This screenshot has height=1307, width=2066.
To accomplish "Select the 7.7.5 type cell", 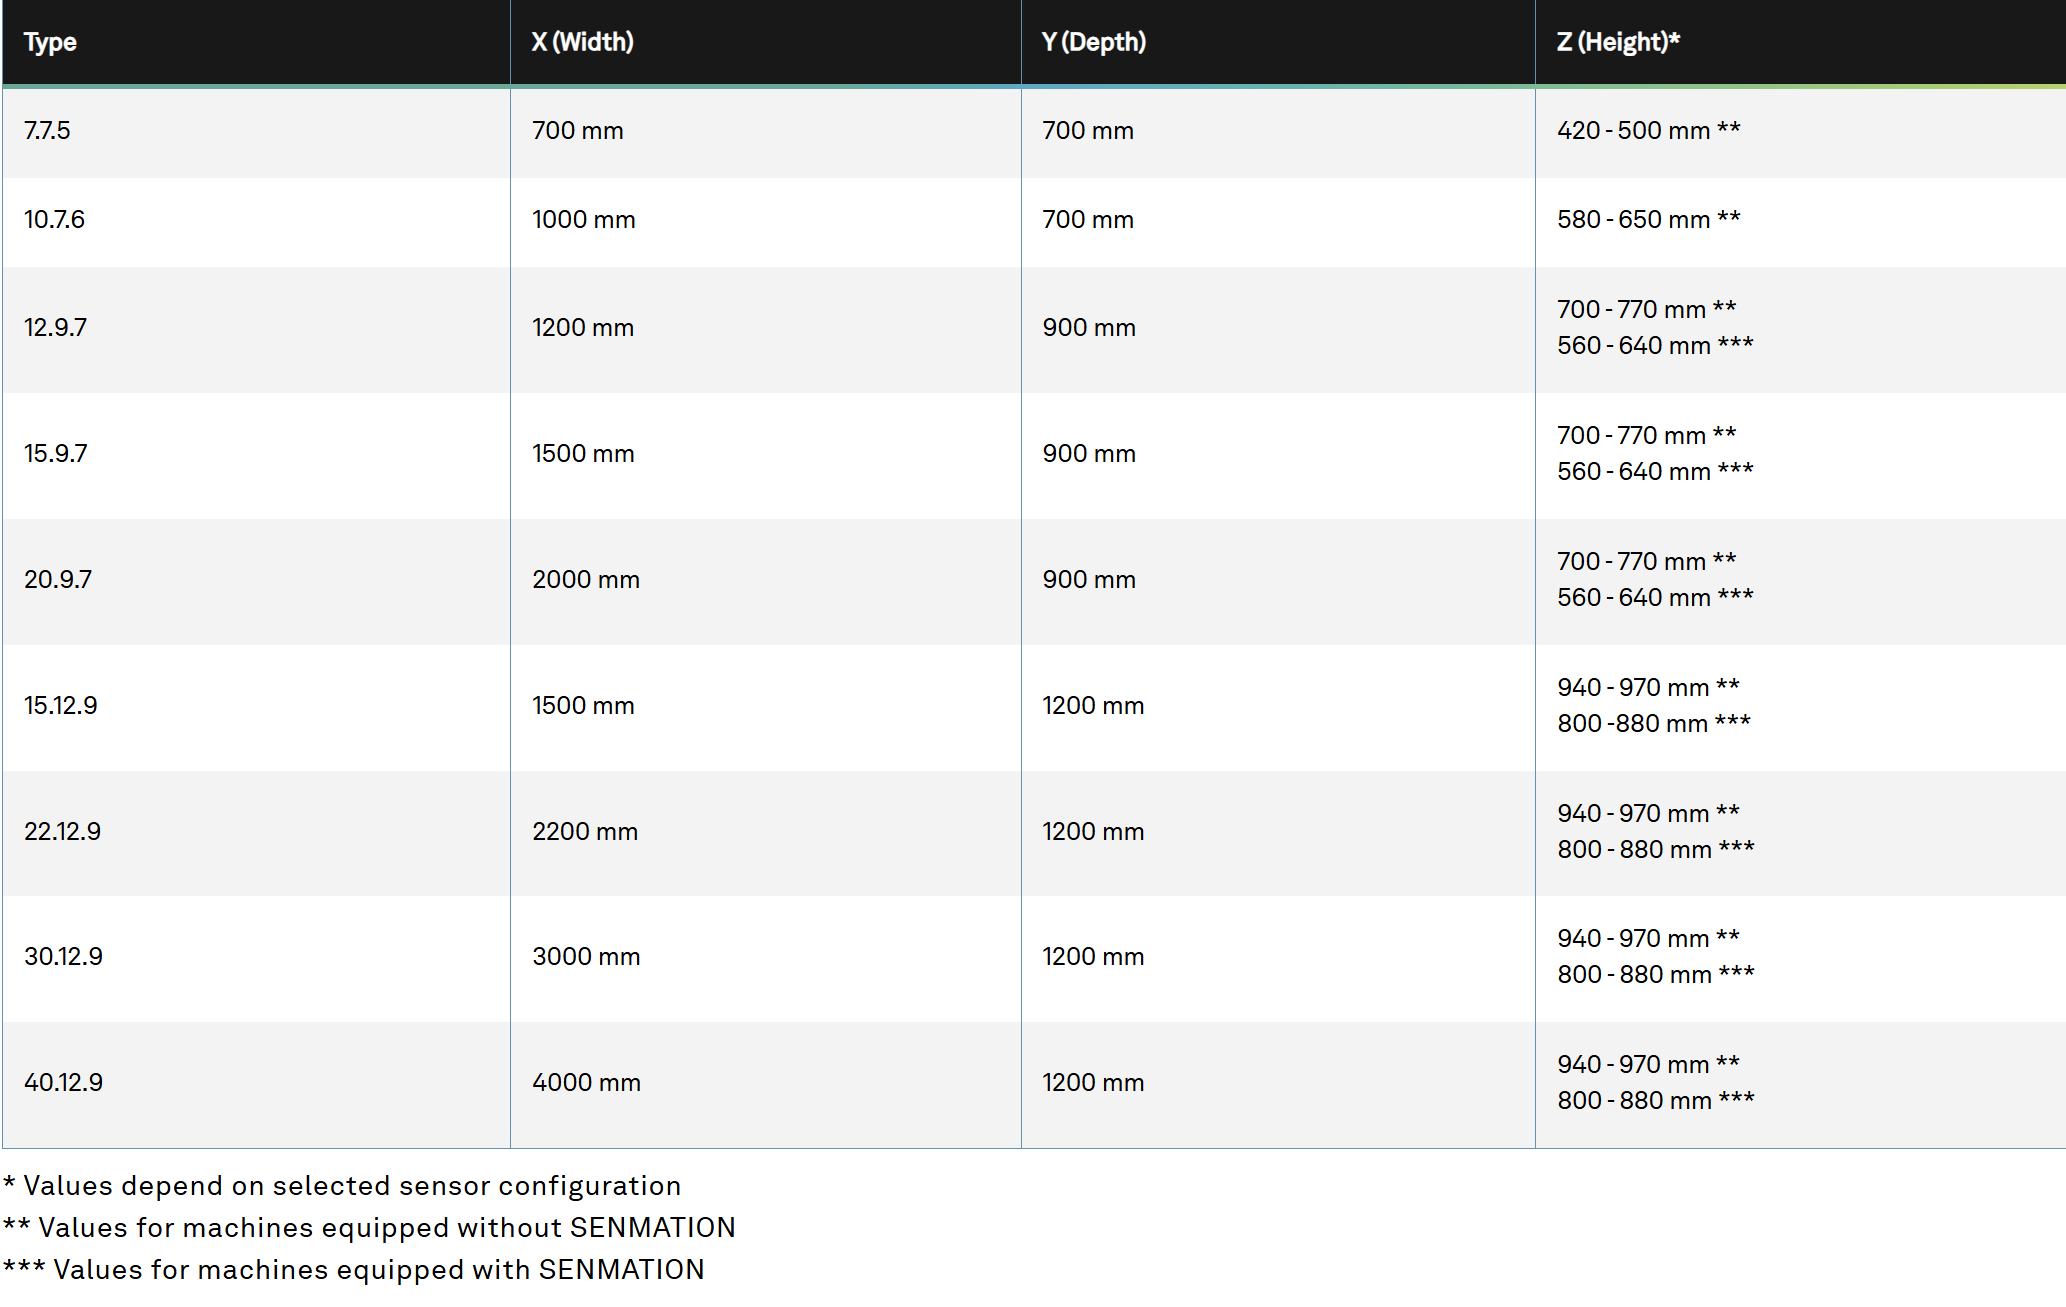I will tap(256, 133).
